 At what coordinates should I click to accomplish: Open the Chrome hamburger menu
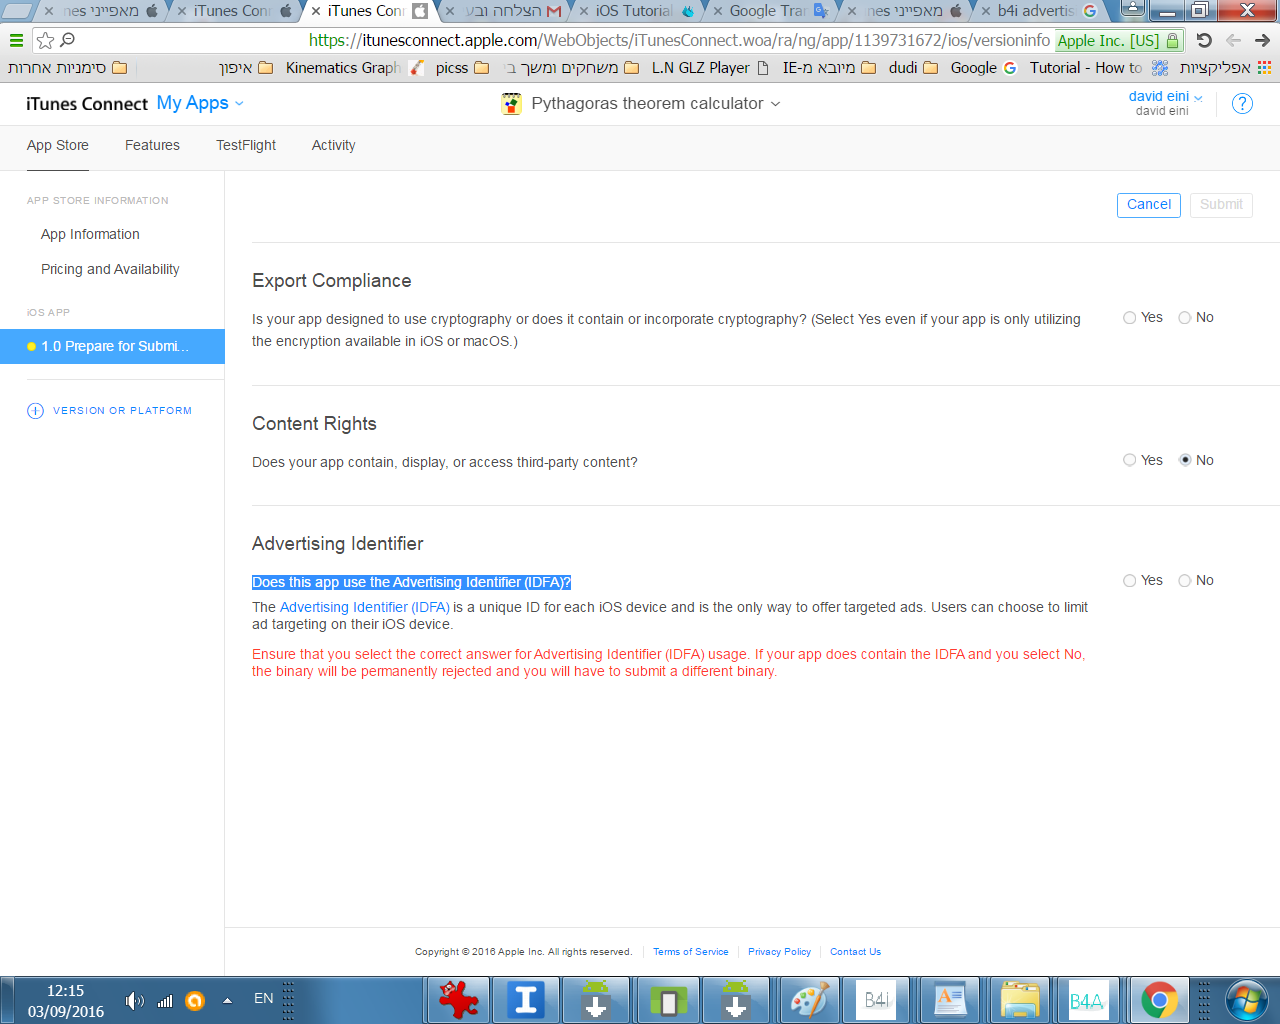tap(16, 40)
